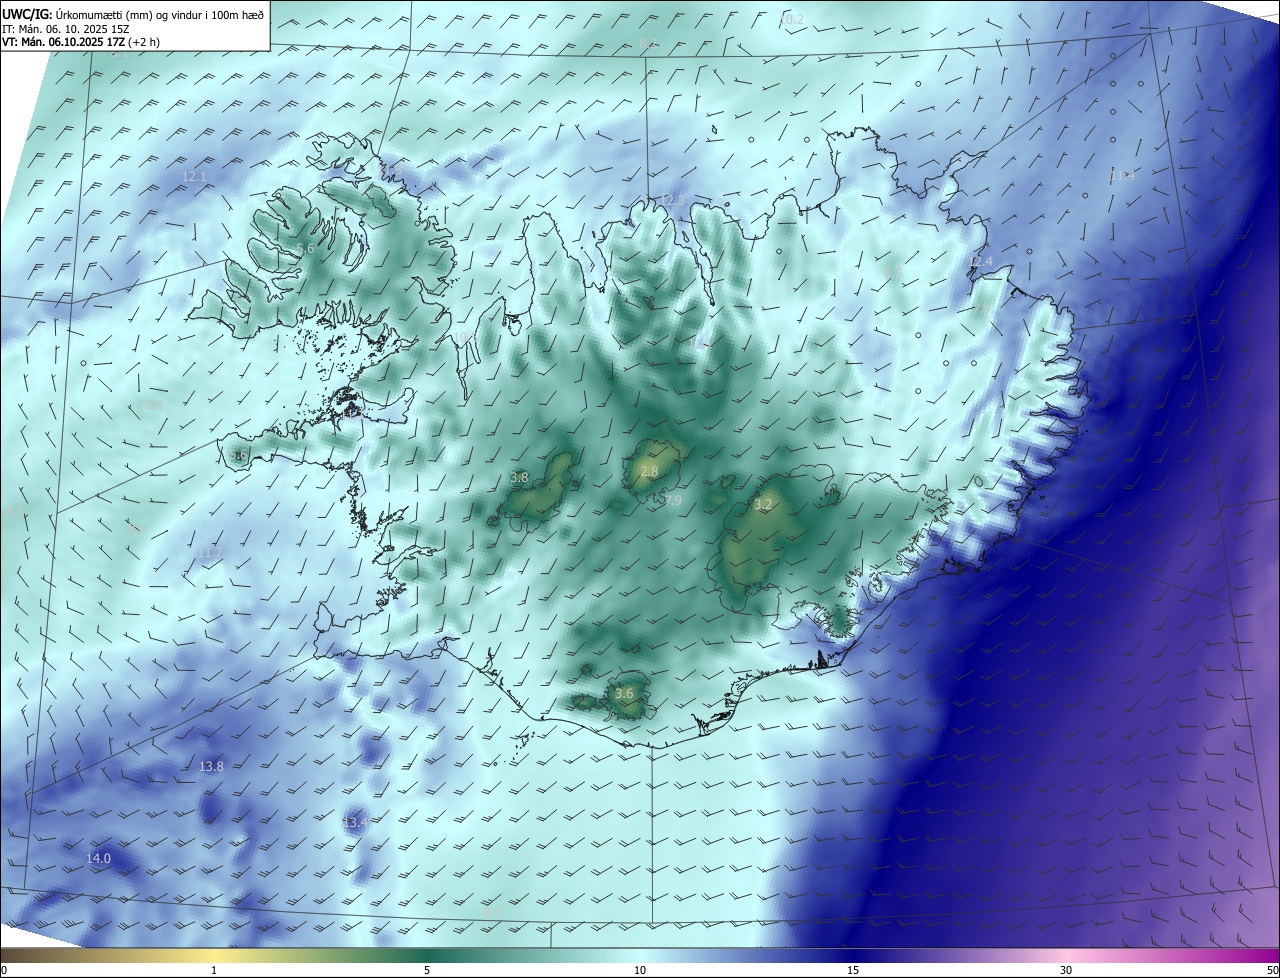Click the '50' tick on the color scale
1280x978 pixels.
(x=1272, y=970)
